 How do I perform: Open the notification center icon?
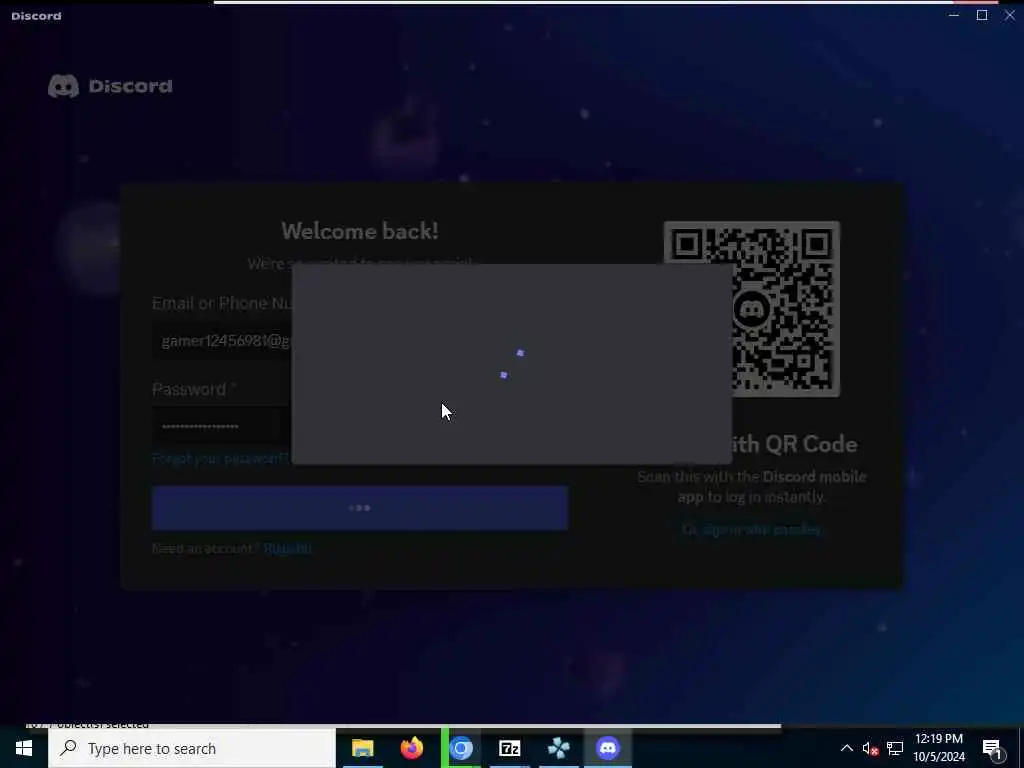point(992,749)
